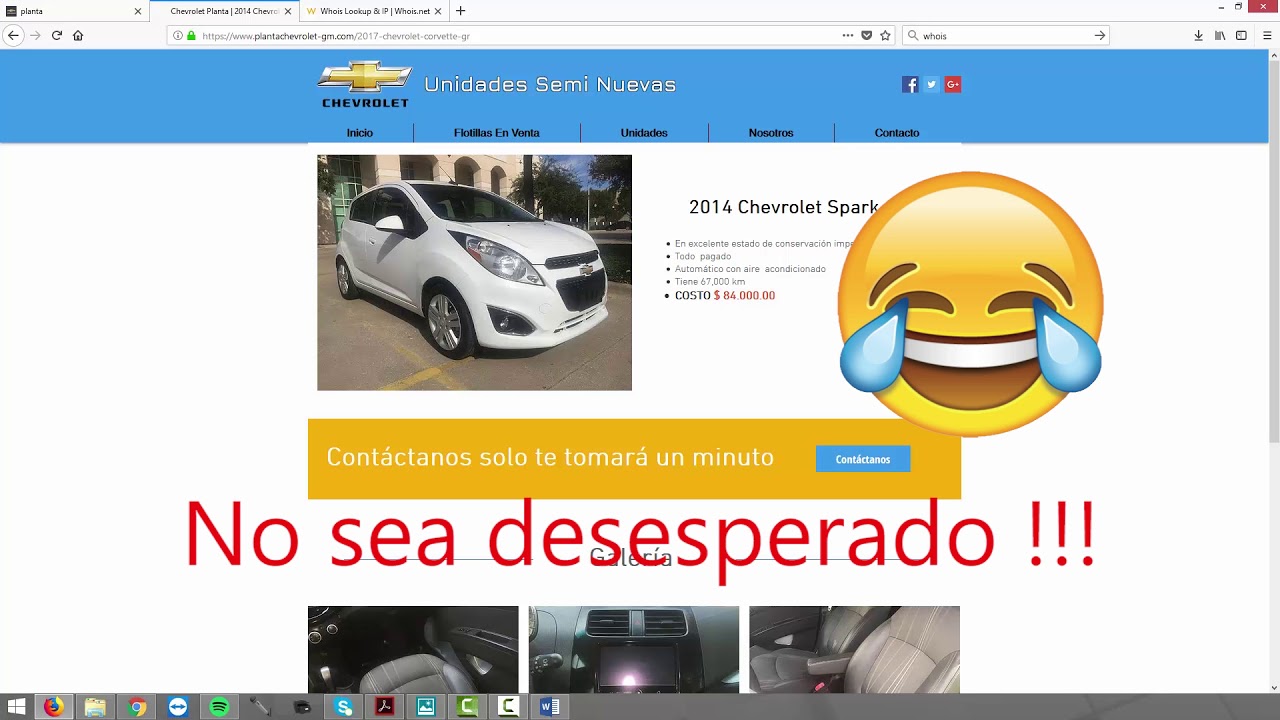Open the Firefox hamburger menu
The image size is (1280, 720).
pos(1267,35)
